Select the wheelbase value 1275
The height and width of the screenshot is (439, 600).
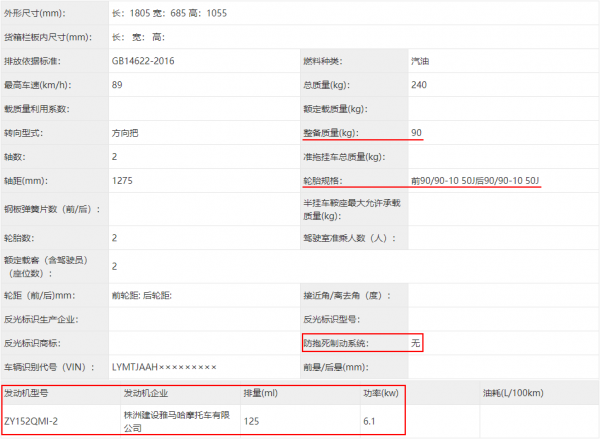coord(122,181)
